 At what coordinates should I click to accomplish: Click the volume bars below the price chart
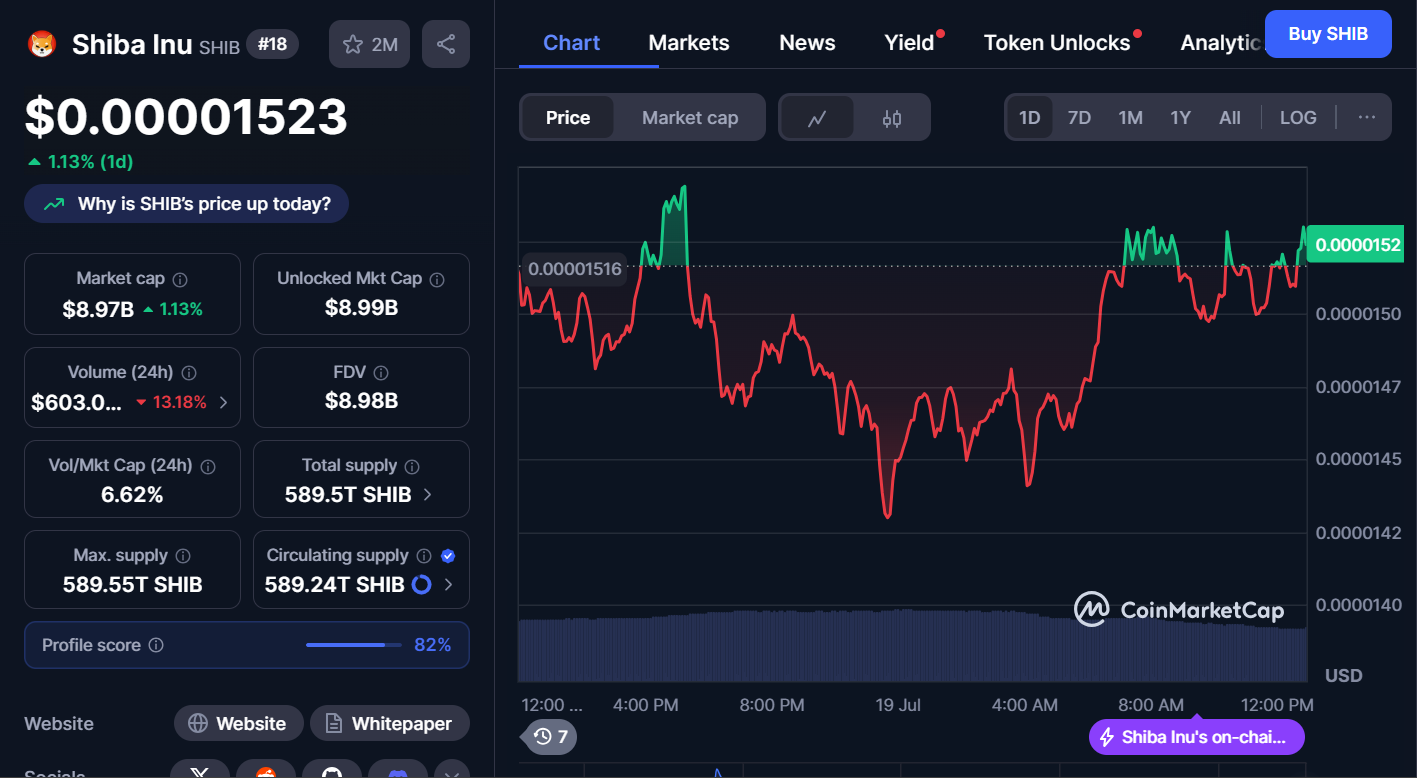[912, 646]
